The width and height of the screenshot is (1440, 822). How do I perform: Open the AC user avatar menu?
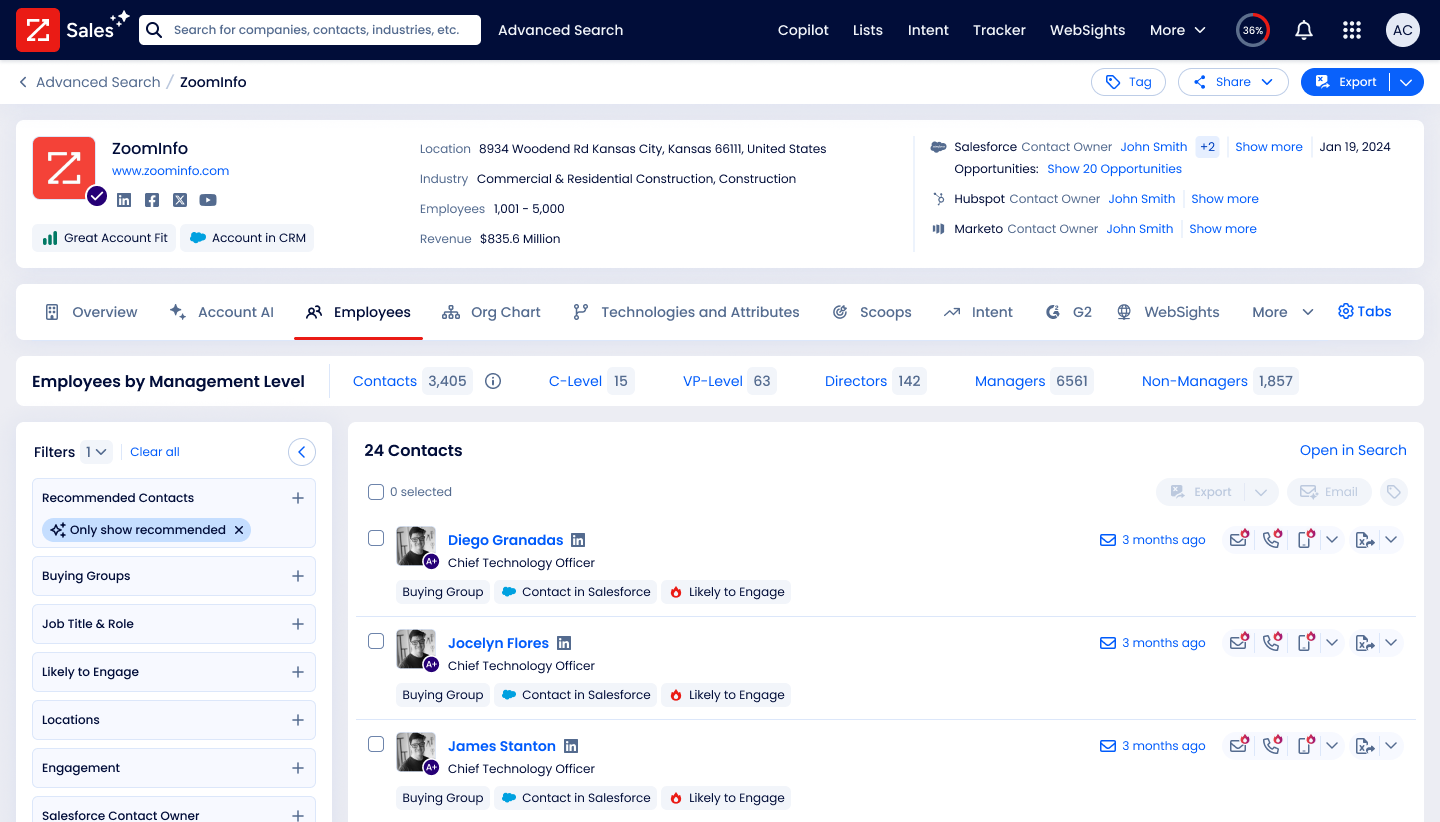(1403, 30)
